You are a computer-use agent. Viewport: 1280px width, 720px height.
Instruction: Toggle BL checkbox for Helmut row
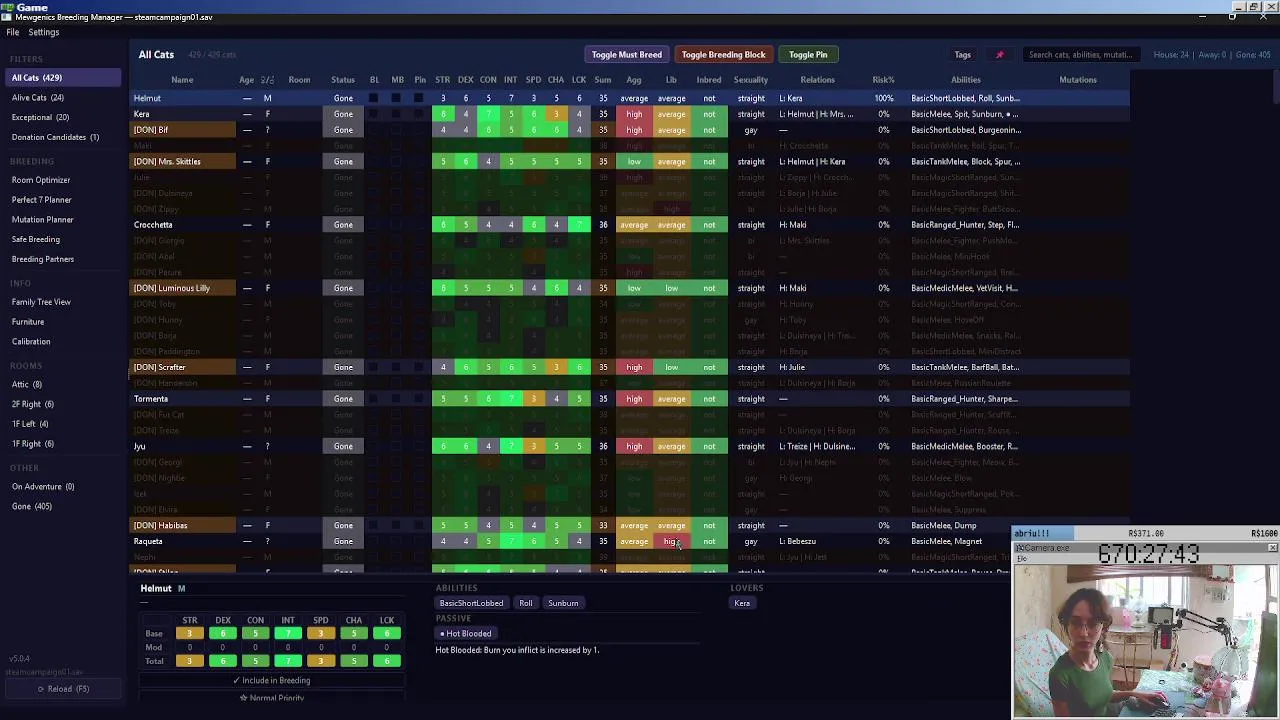coord(373,98)
